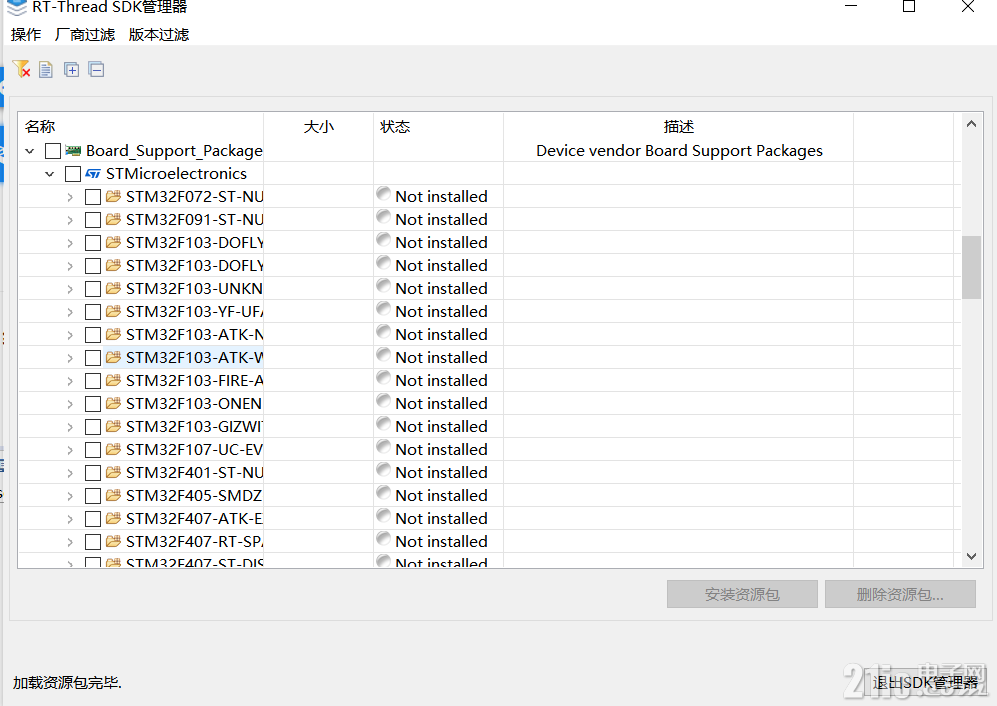Click the scrollbar down arrow
Viewport: 997px width, 706px height.
[971, 557]
